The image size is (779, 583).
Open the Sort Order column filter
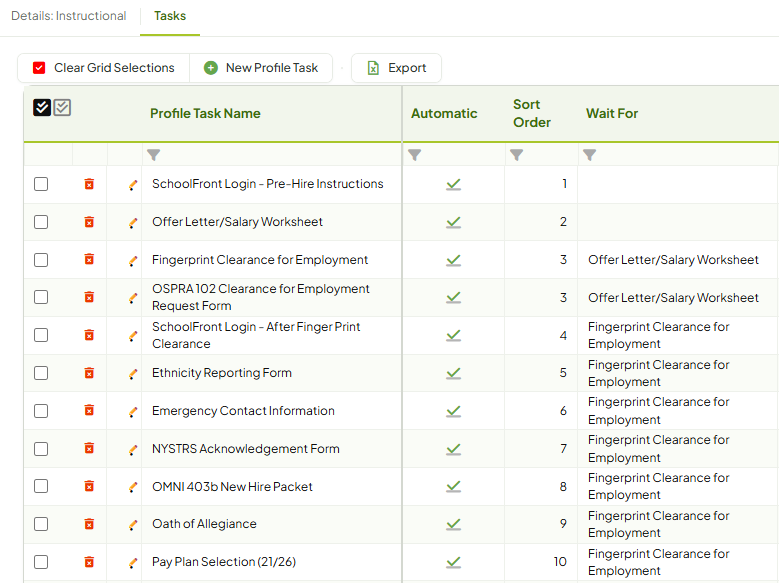(517, 155)
